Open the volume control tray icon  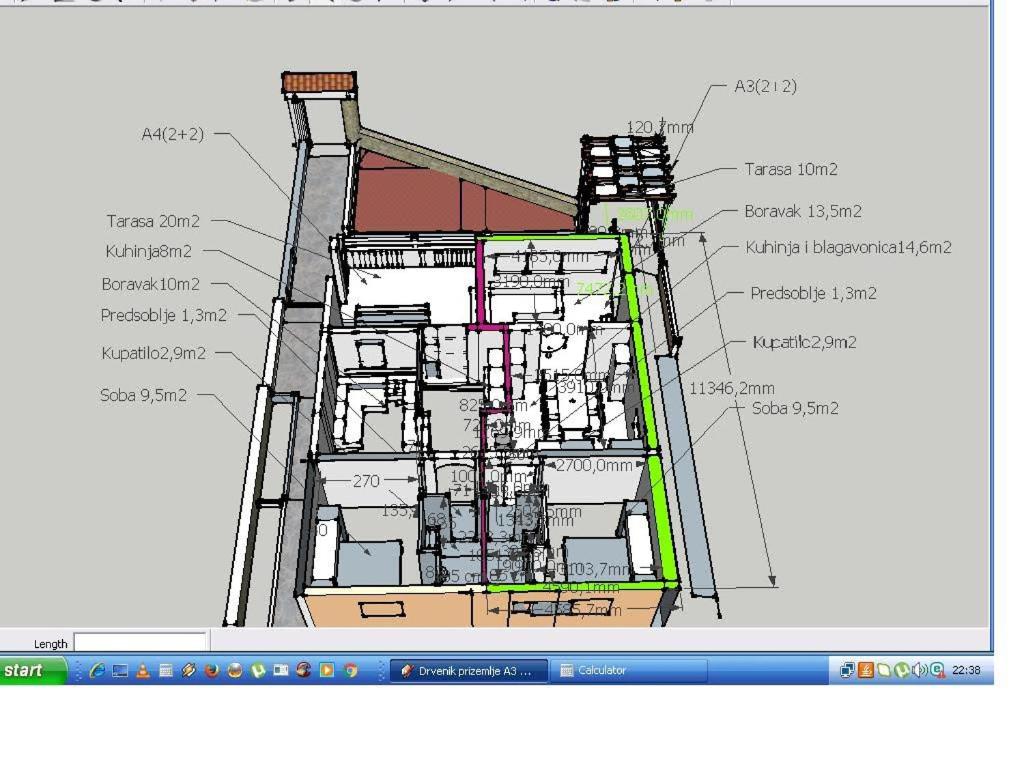pyautogui.click(x=919, y=670)
